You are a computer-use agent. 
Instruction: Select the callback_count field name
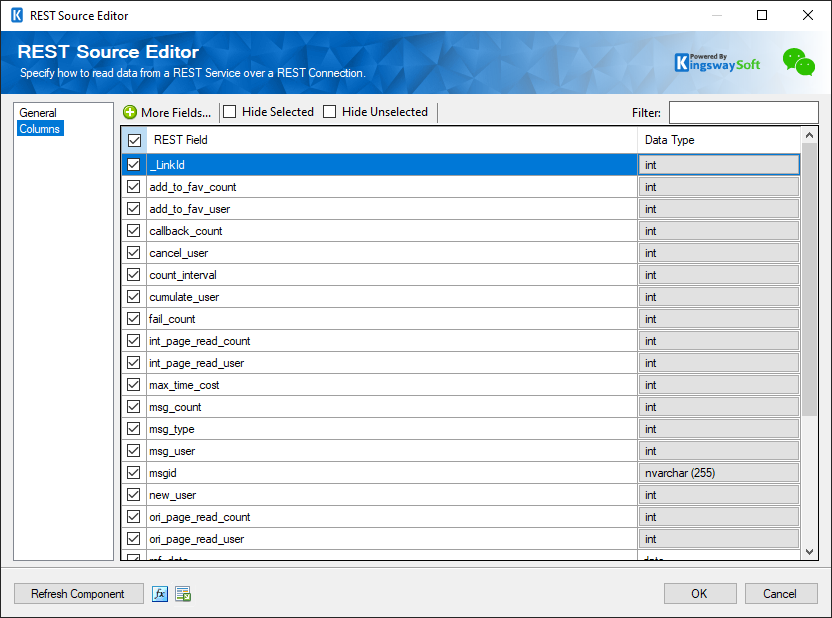[x=186, y=231]
